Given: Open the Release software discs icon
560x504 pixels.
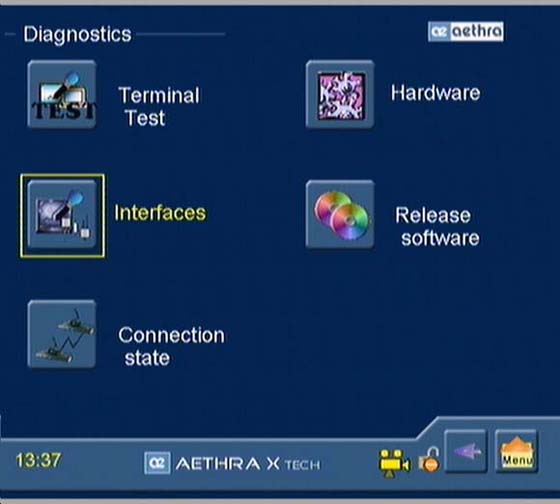Looking at the screenshot, I should pyautogui.click(x=340, y=214).
